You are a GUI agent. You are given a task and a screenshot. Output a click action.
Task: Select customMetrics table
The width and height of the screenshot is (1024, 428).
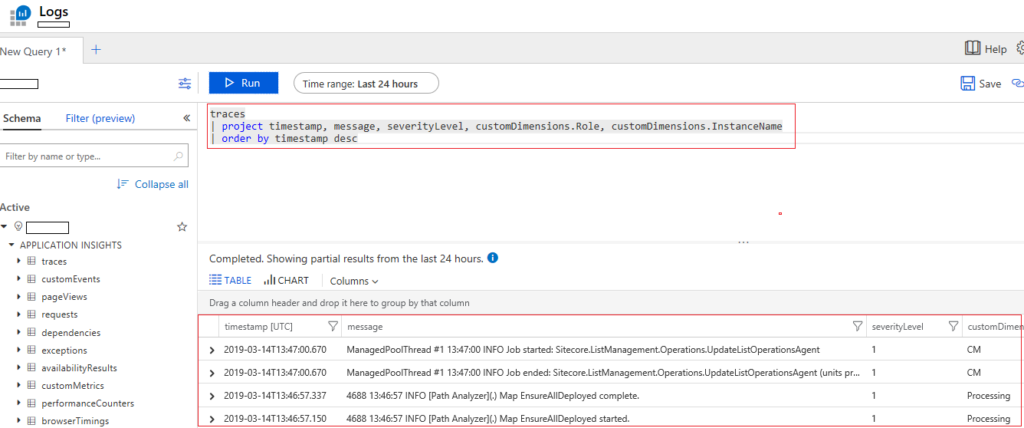(72, 386)
